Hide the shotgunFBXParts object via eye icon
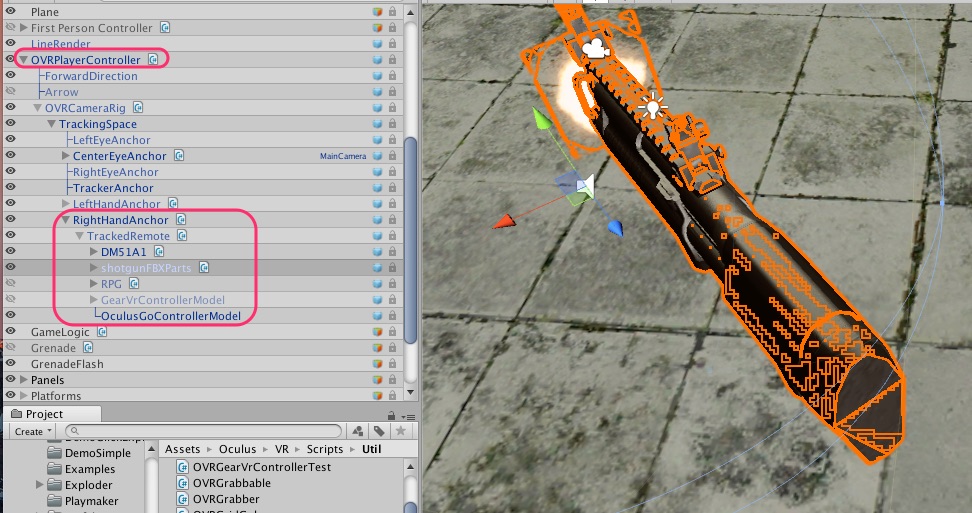Screen dimensions: 972x513 point(10,268)
